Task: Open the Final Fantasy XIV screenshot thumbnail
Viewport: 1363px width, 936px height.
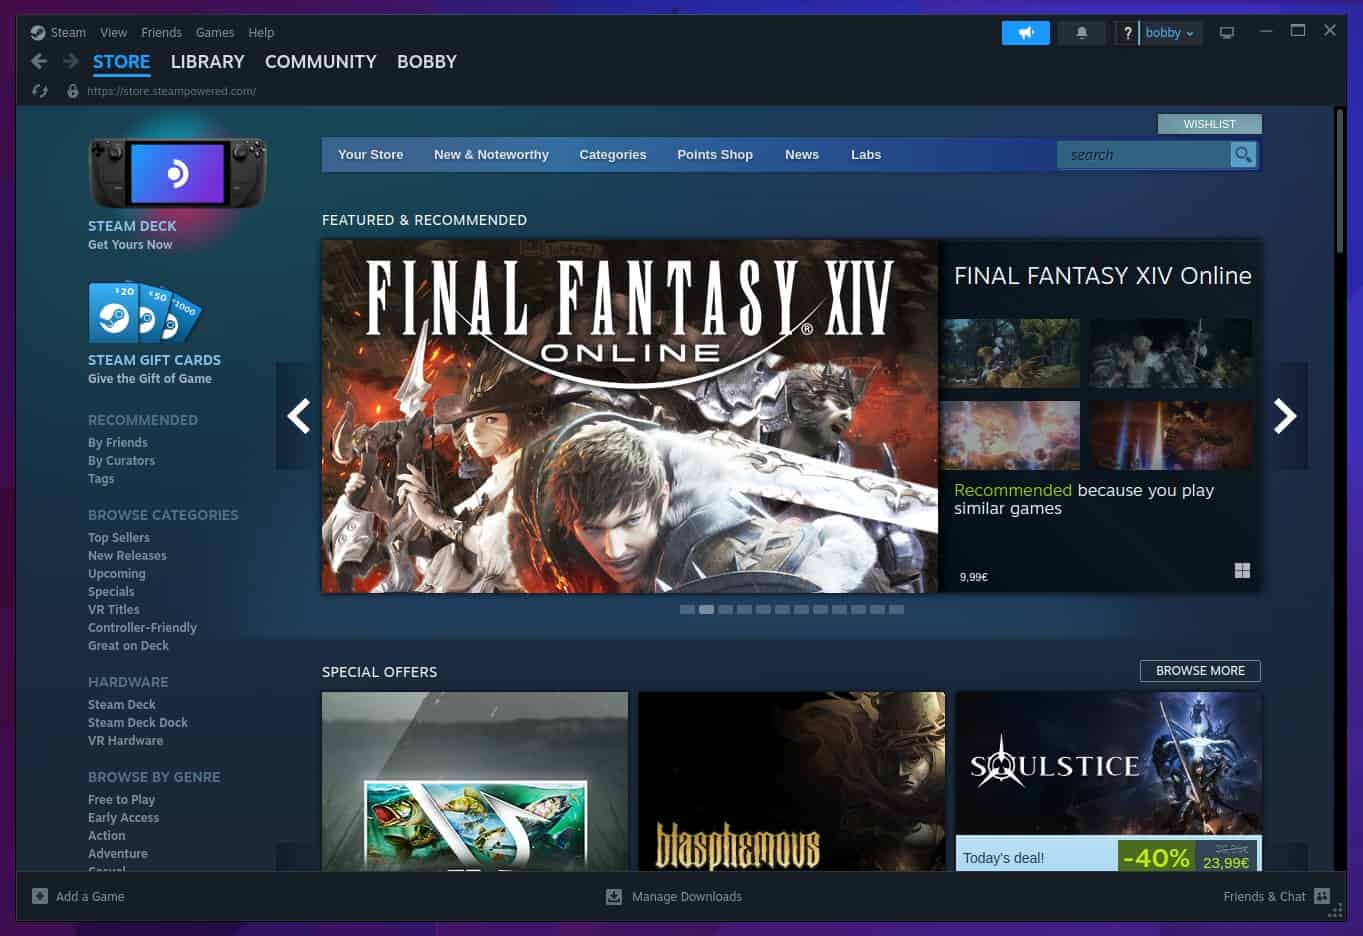Action: (1009, 352)
